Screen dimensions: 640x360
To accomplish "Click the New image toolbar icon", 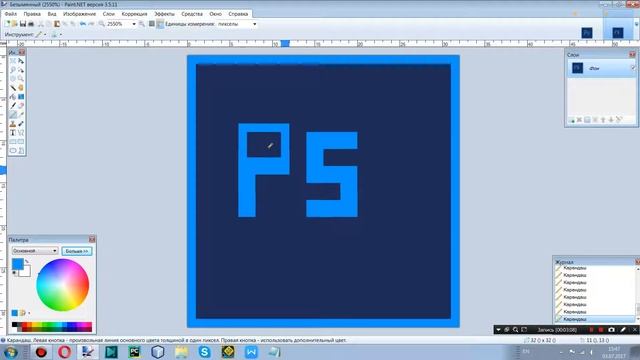I will point(7,24).
